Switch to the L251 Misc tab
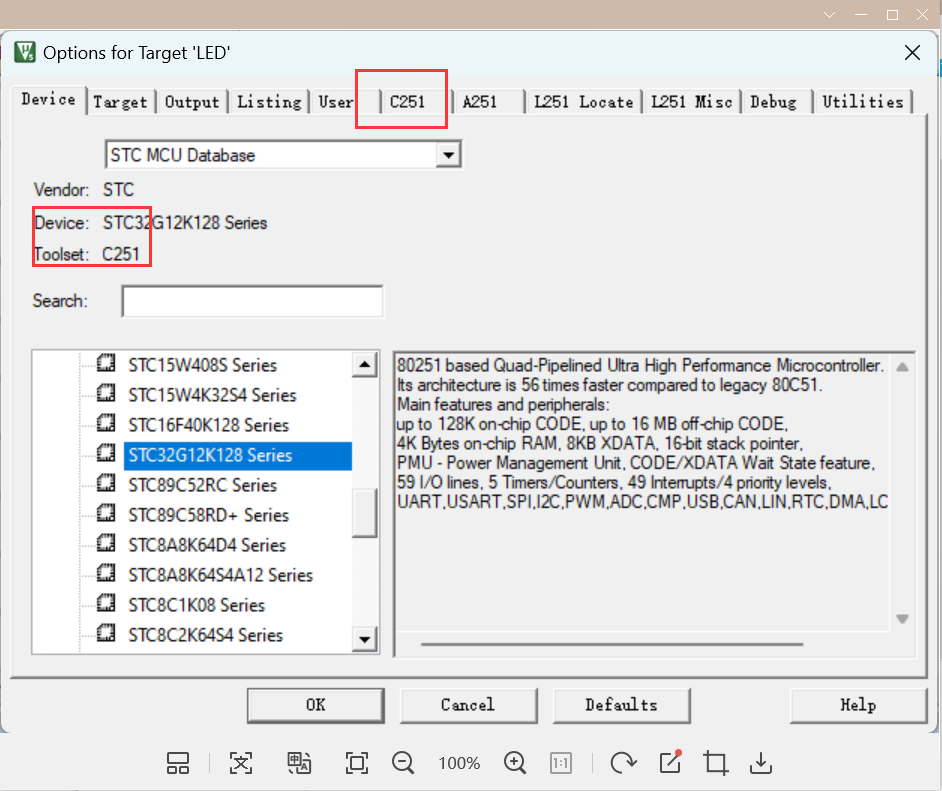Screen dimensions: 942x791 click(x=692, y=102)
